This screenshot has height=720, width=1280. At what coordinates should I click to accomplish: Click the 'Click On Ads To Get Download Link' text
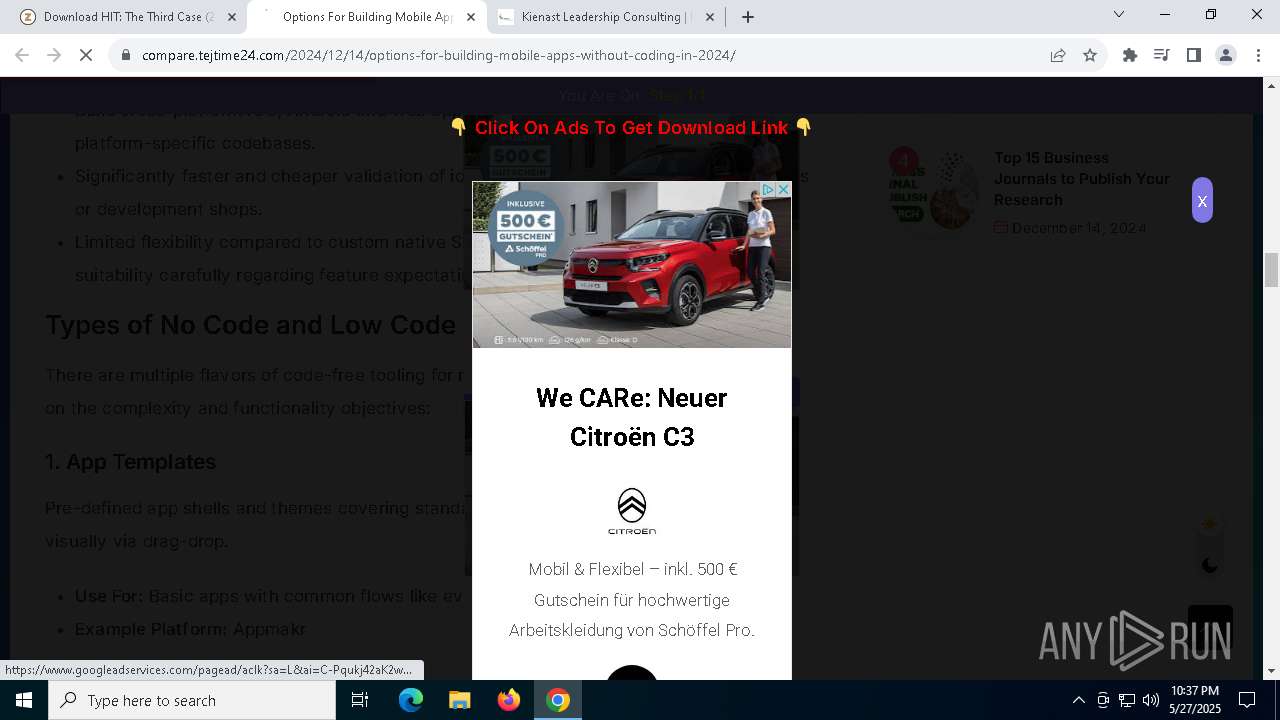point(631,128)
